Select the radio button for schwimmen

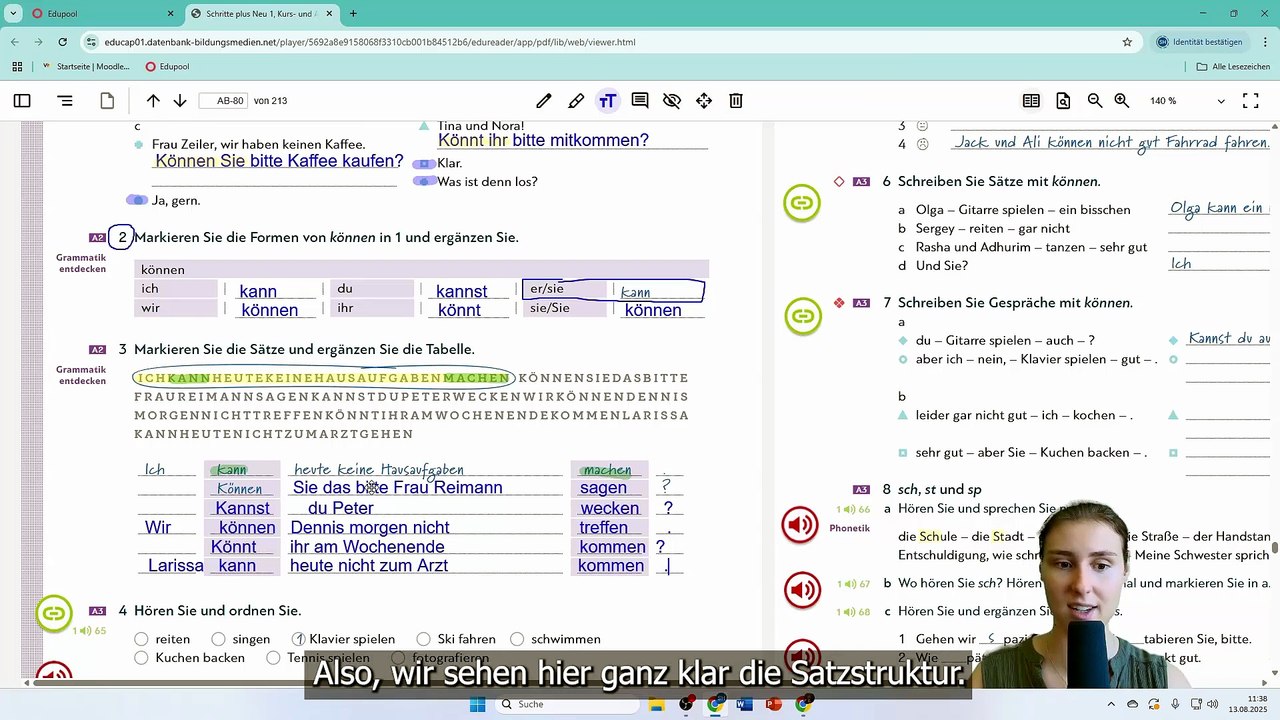[x=517, y=639]
